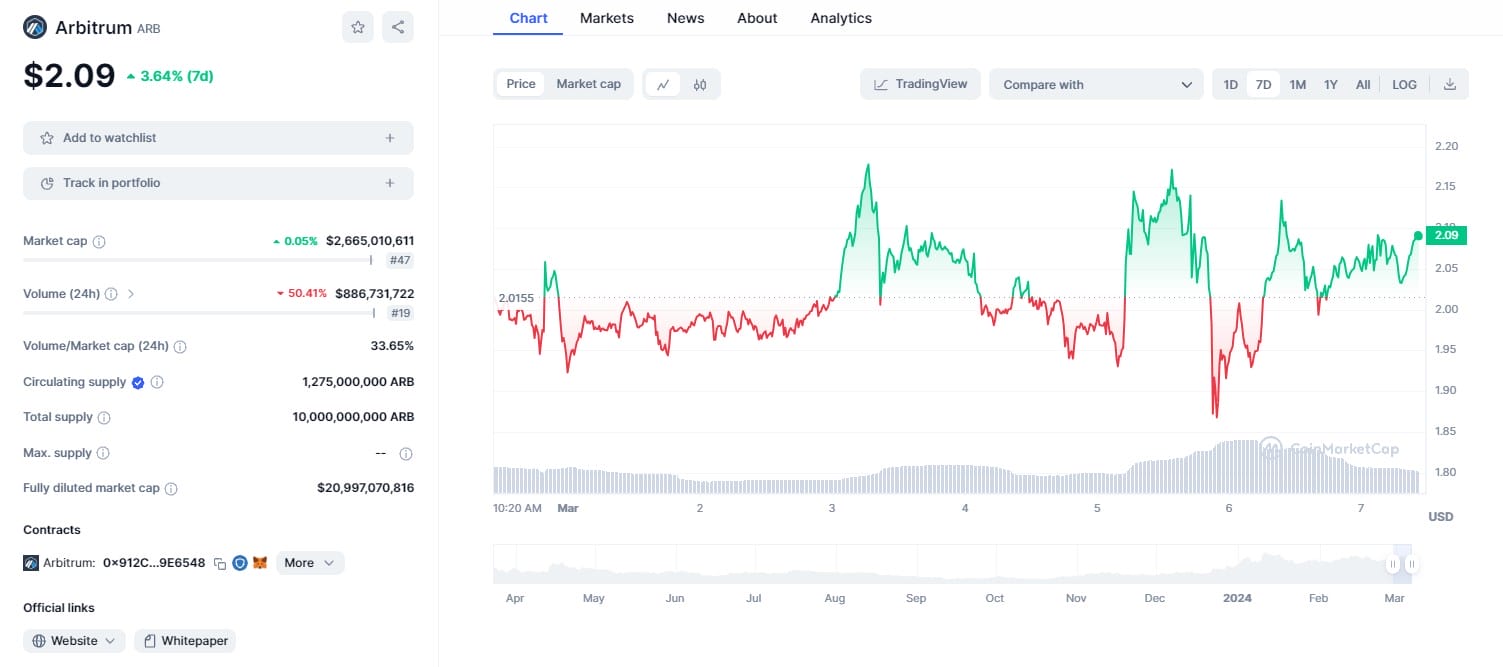Viewport: 1503px width, 667px height.
Task: Open the Whitepaper link
Action: (x=185, y=641)
